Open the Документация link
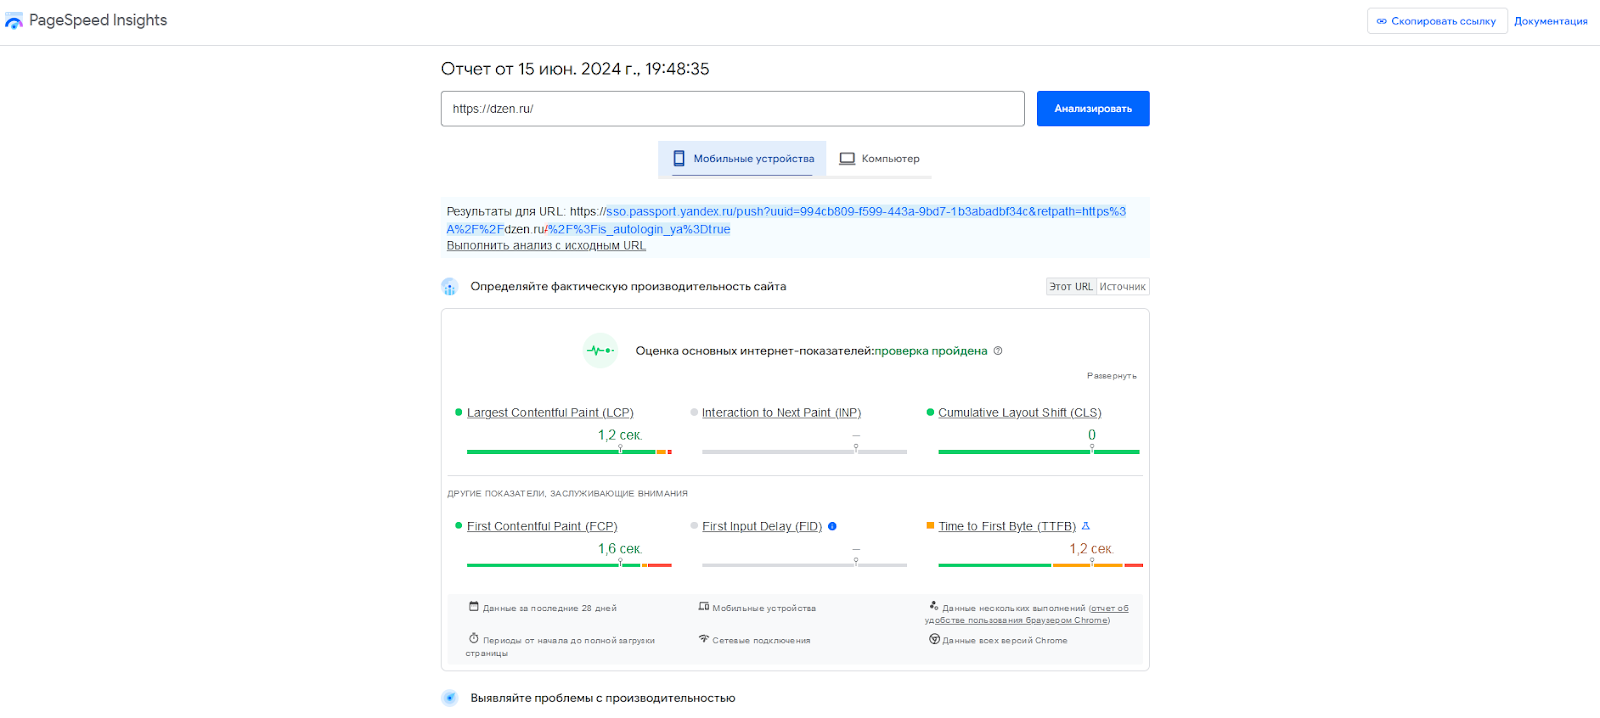 point(1550,21)
